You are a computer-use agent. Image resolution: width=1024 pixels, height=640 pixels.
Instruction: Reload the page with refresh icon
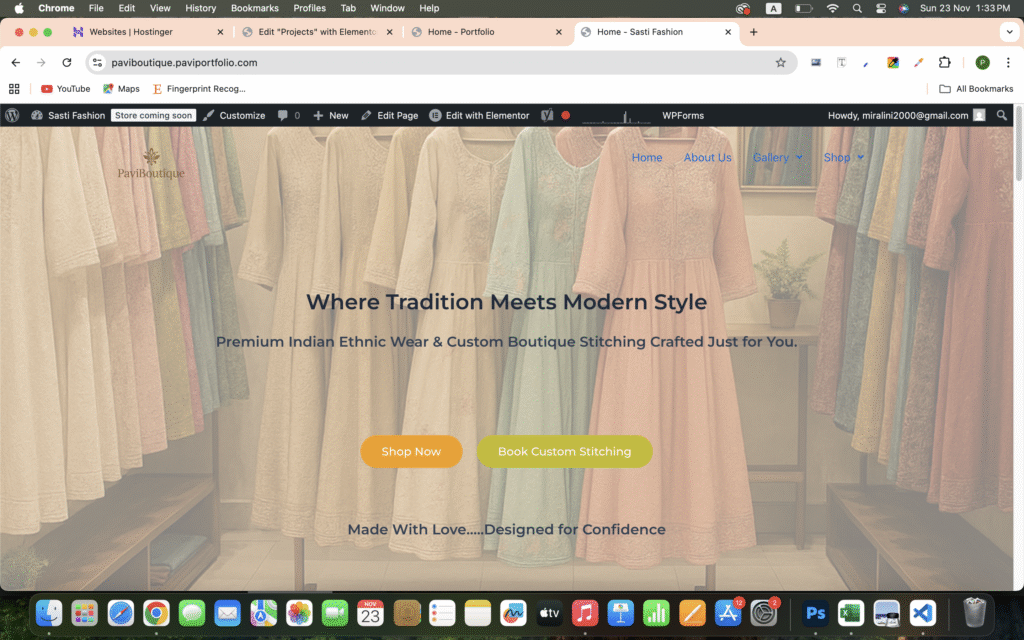(x=67, y=62)
